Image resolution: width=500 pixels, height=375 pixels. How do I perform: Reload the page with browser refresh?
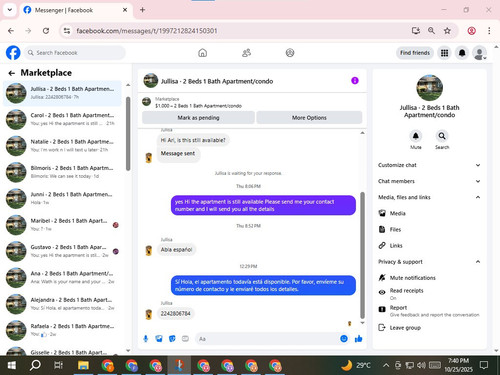coord(46,31)
